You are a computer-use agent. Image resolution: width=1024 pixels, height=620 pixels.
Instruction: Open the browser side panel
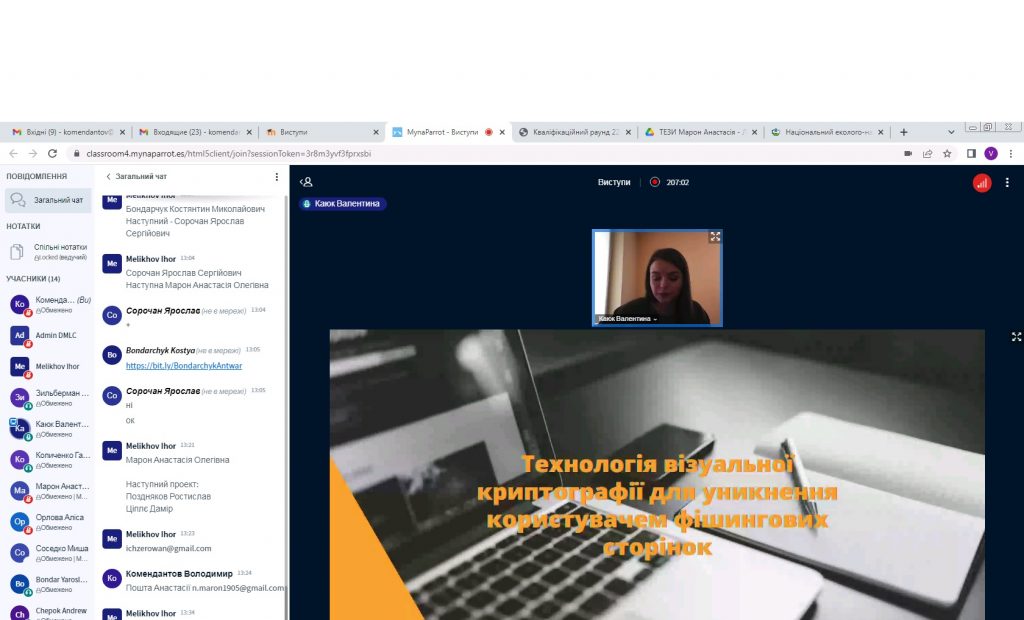(x=971, y=154)
